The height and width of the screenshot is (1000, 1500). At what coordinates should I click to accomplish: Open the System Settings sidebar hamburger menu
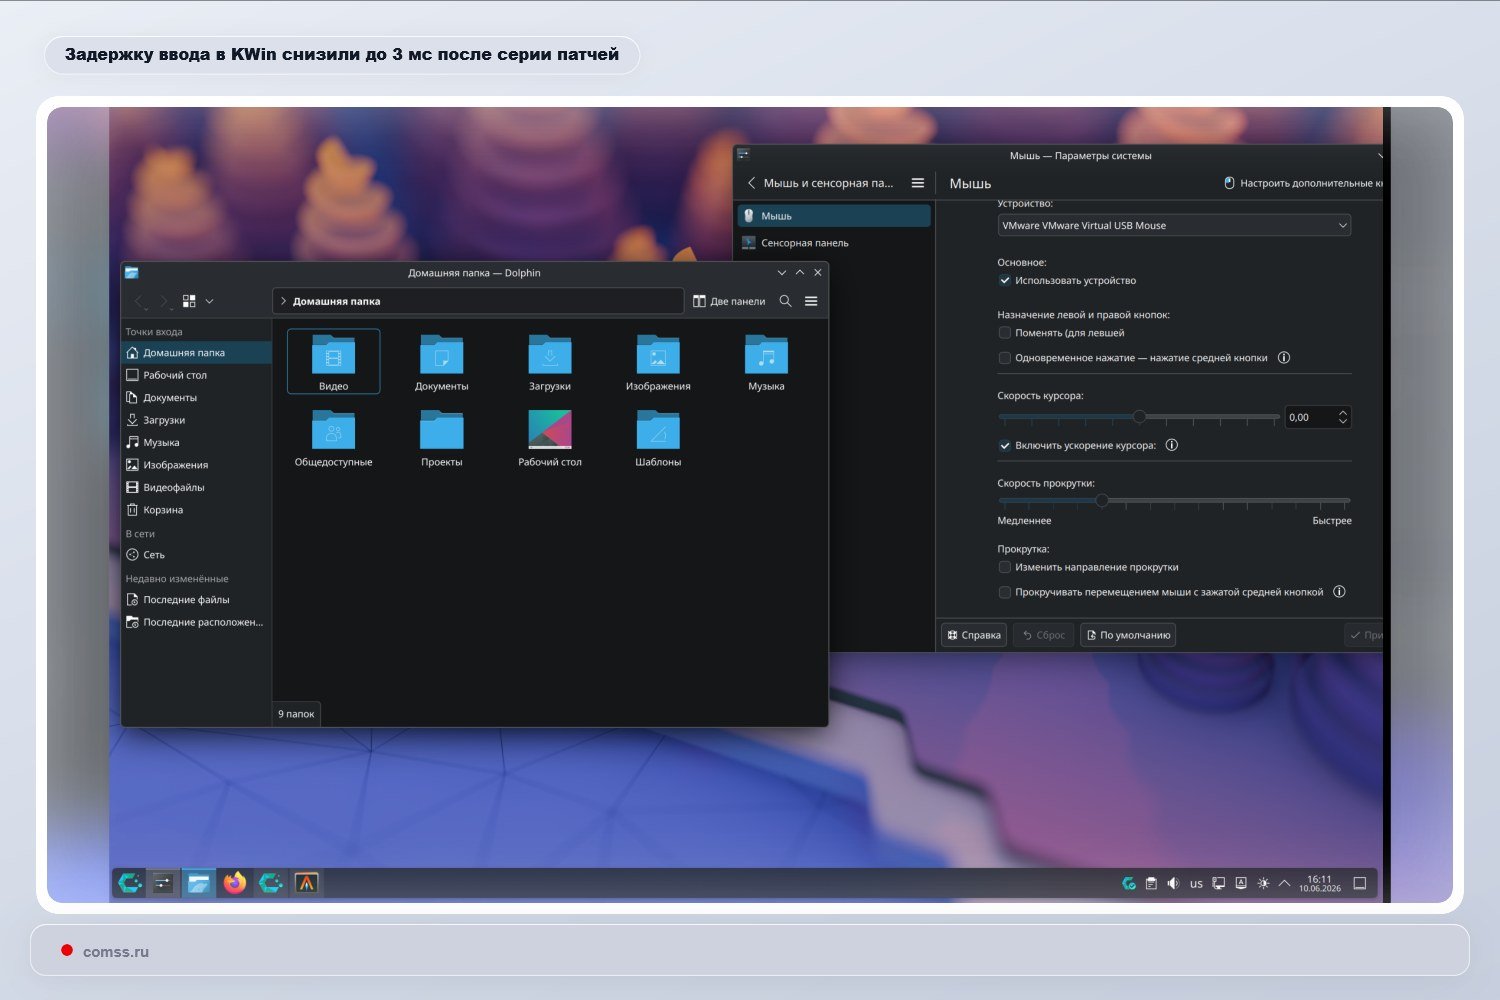click(917, 183)
